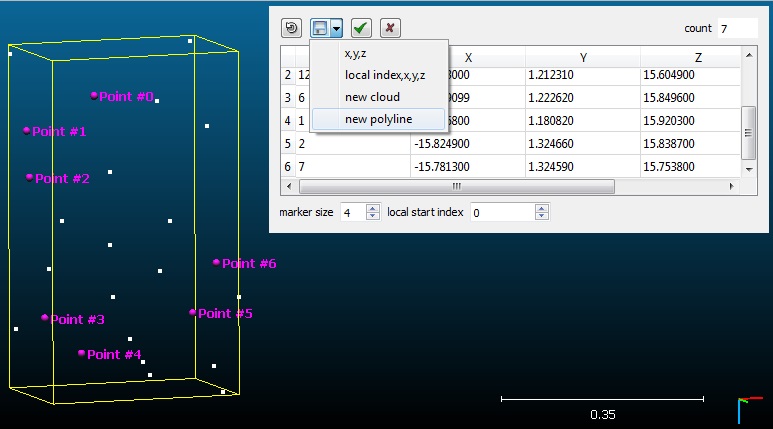
Task: Click the horizontal scroll right arrow
Action: 732,186
